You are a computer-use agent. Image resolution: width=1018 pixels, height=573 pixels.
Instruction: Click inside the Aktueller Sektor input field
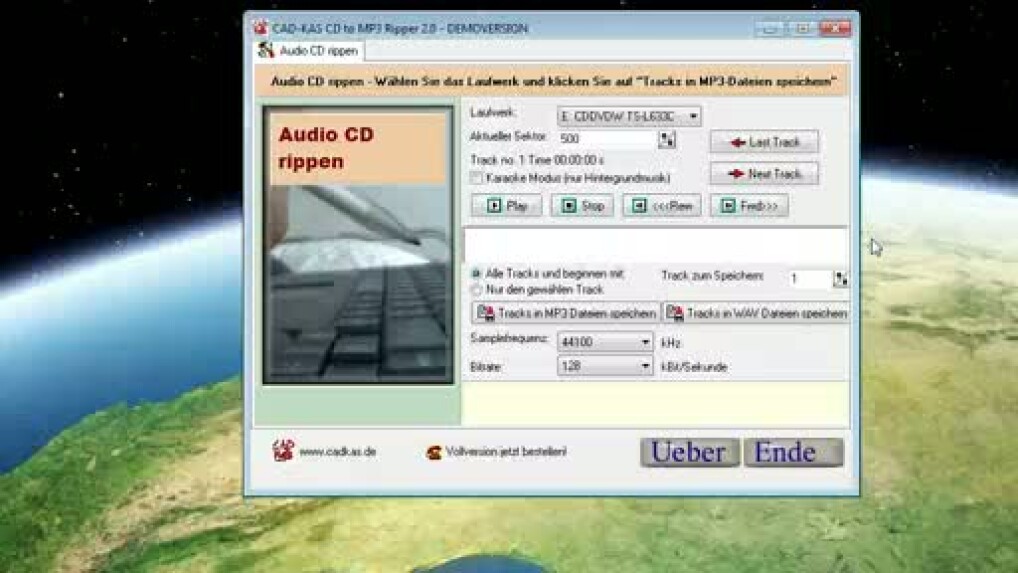pyautogui.click(x=605, y=140)
